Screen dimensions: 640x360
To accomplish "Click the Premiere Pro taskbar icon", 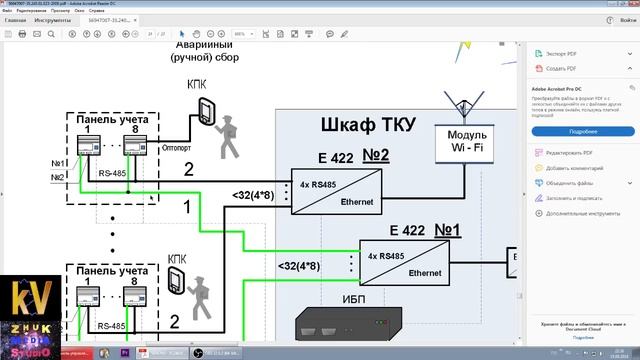I will pyautogui.click(x=124, y=353).
